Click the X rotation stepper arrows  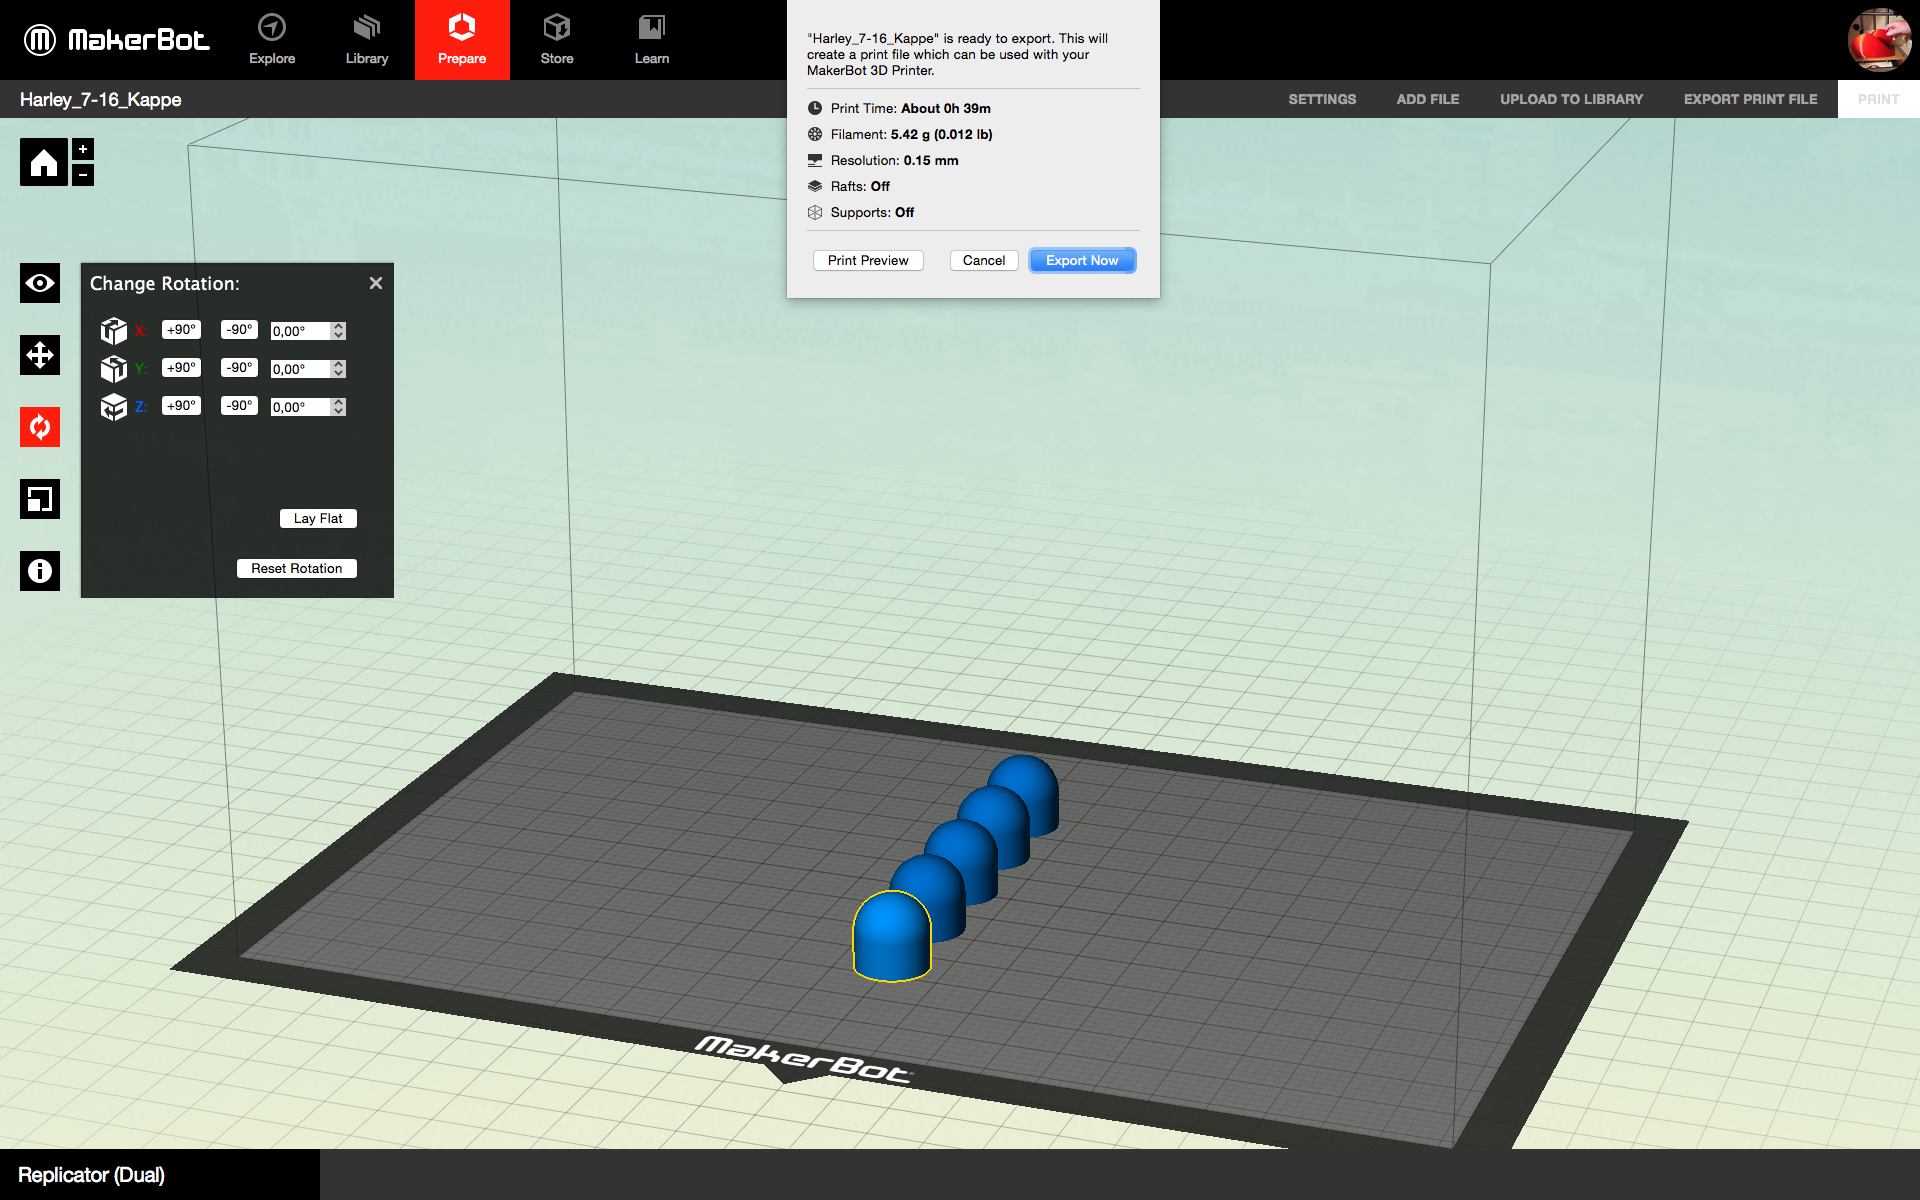(x=339, y=331)
